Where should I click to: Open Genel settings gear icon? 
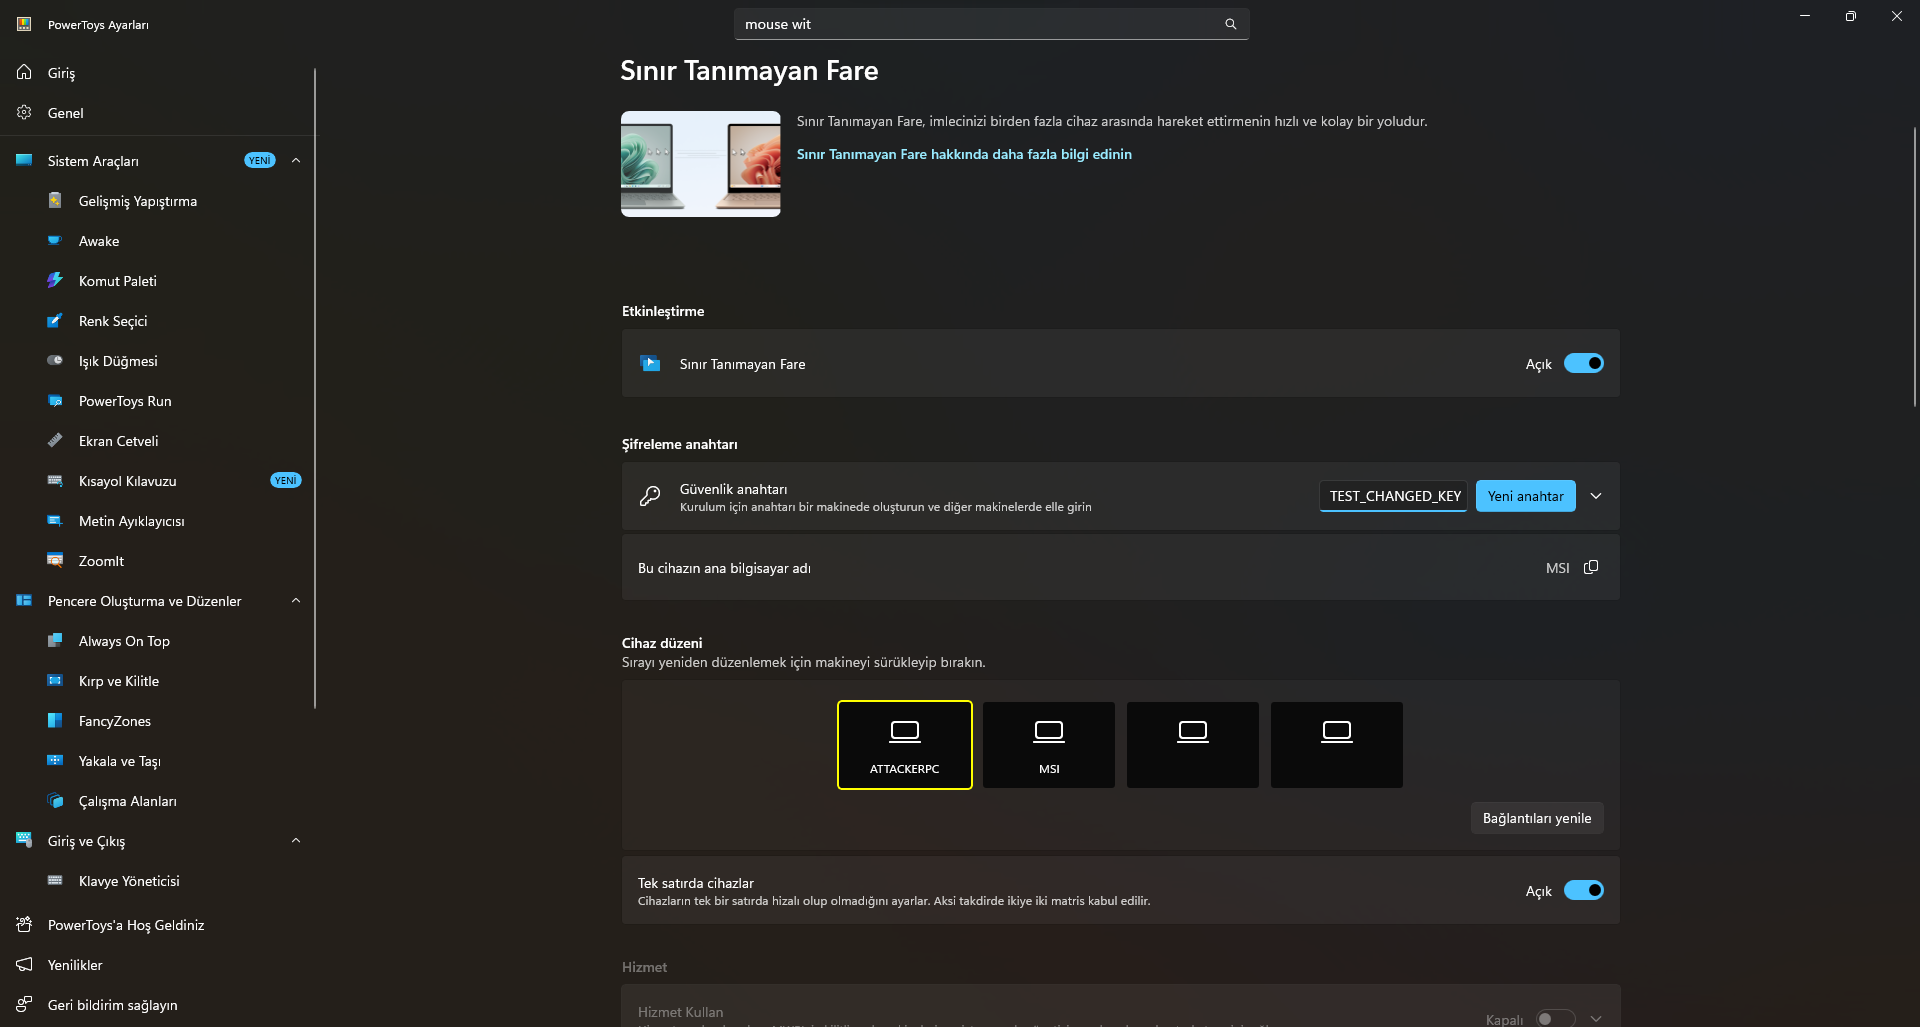24,112
